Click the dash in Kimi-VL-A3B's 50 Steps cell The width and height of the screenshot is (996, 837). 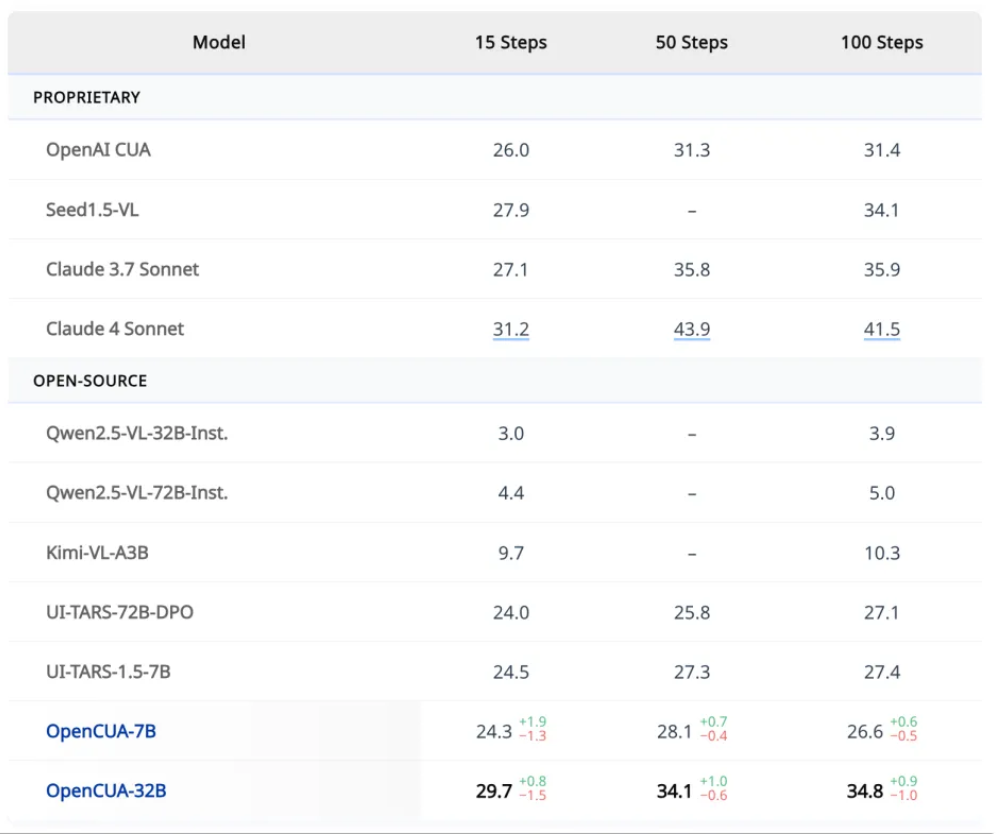pos(692,554)
